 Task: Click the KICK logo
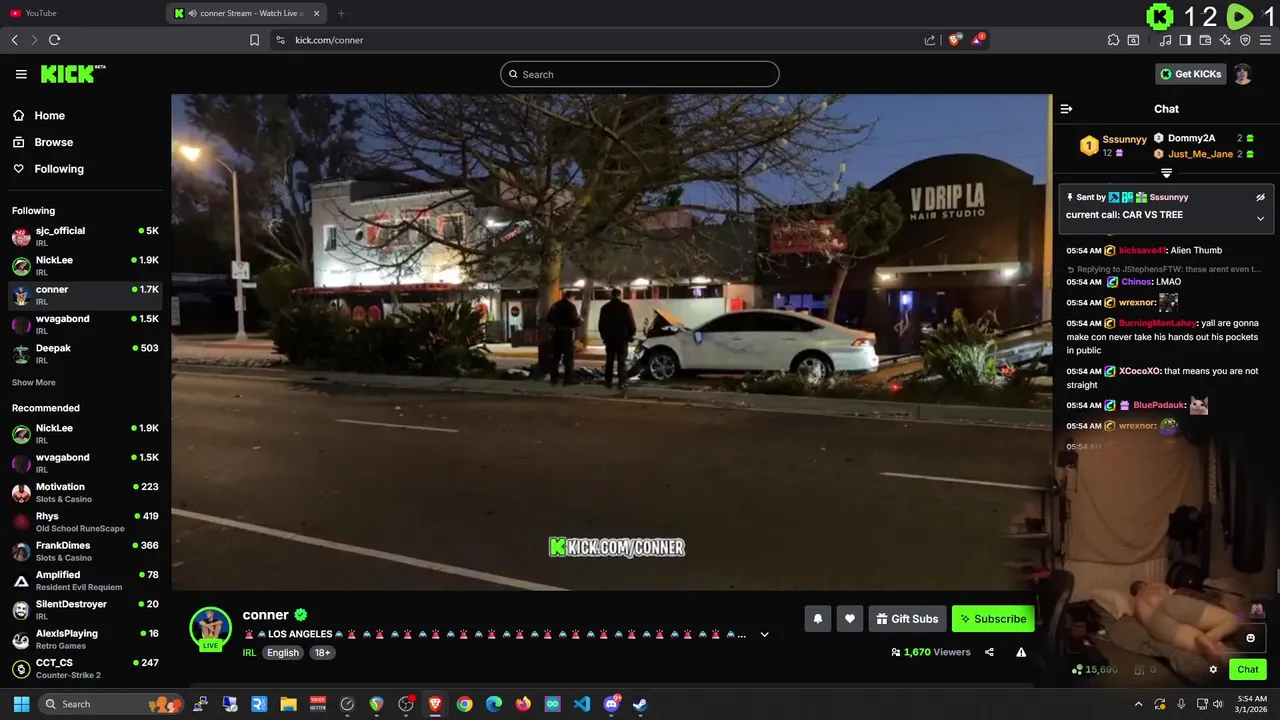pyautogui.click(x=72, y=74)
